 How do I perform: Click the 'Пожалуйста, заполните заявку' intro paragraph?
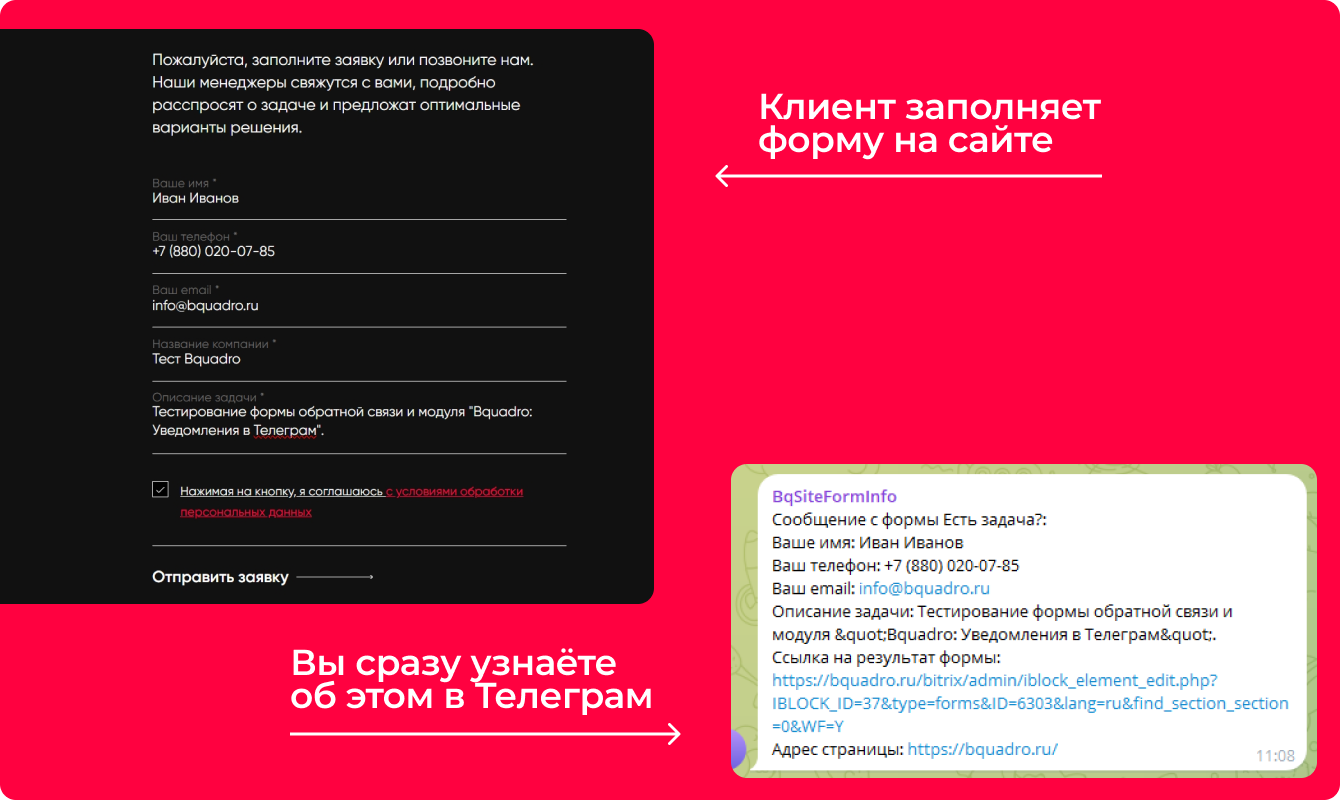(343, 94)
